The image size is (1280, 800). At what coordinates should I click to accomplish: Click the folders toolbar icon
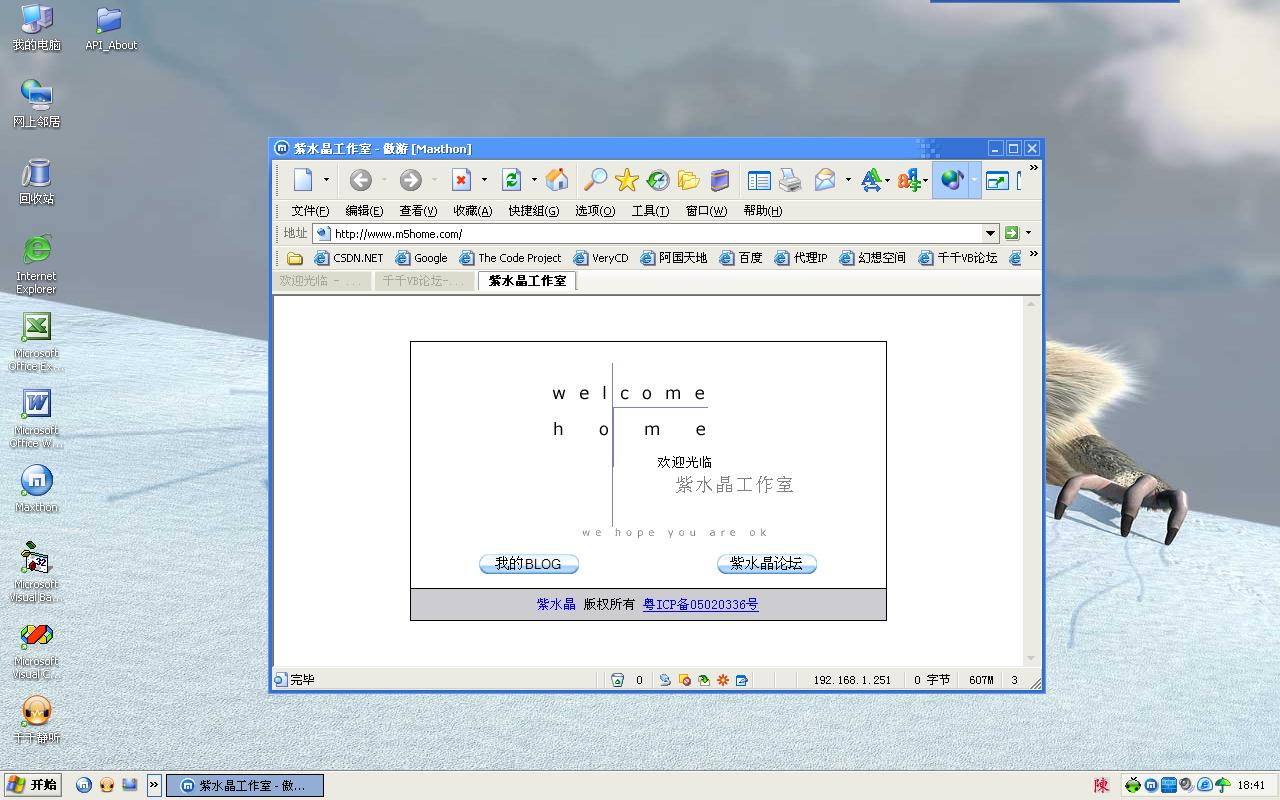pyautogui.click(x=688, y=180)
